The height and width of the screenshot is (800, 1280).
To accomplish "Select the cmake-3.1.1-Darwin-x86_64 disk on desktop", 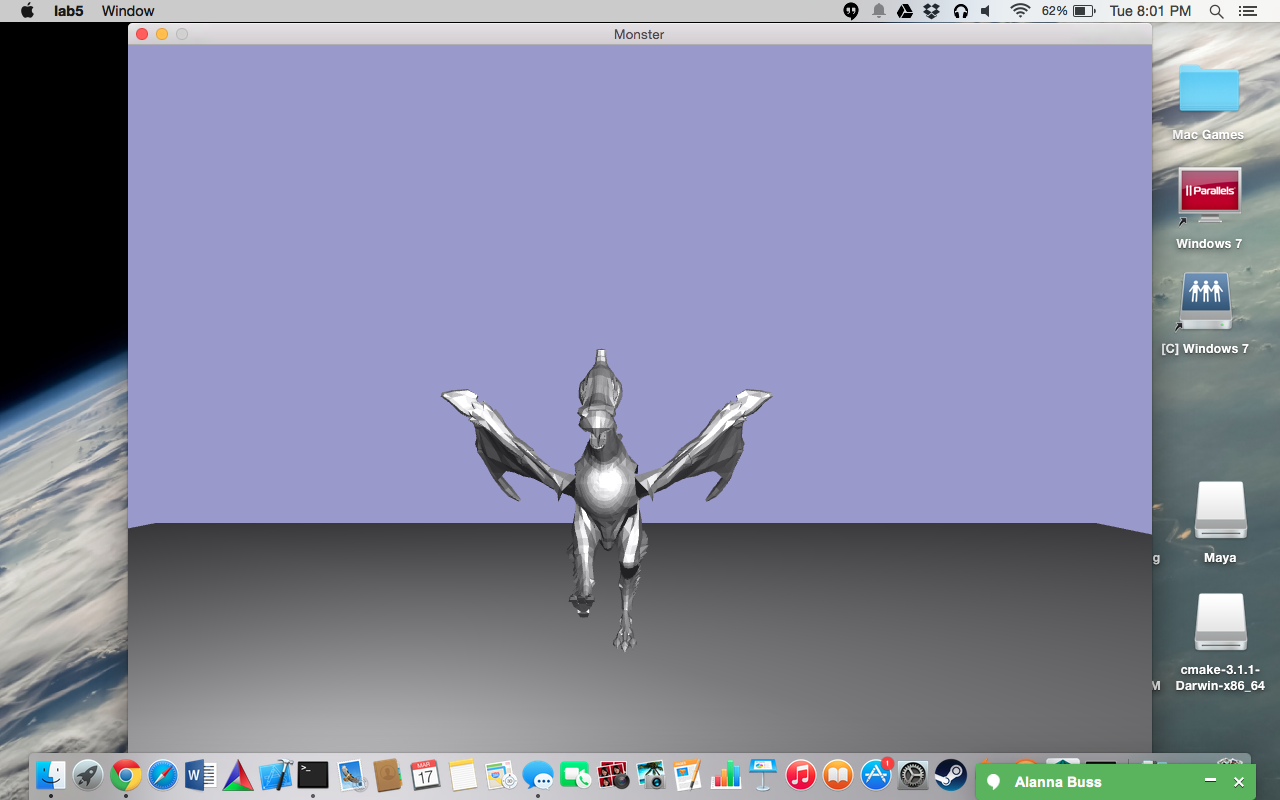I will tap(1221, 643).
